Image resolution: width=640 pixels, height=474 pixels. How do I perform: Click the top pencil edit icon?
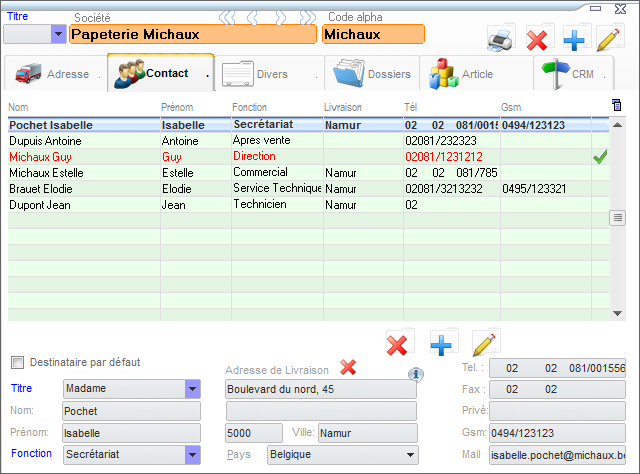click(607, 40)
